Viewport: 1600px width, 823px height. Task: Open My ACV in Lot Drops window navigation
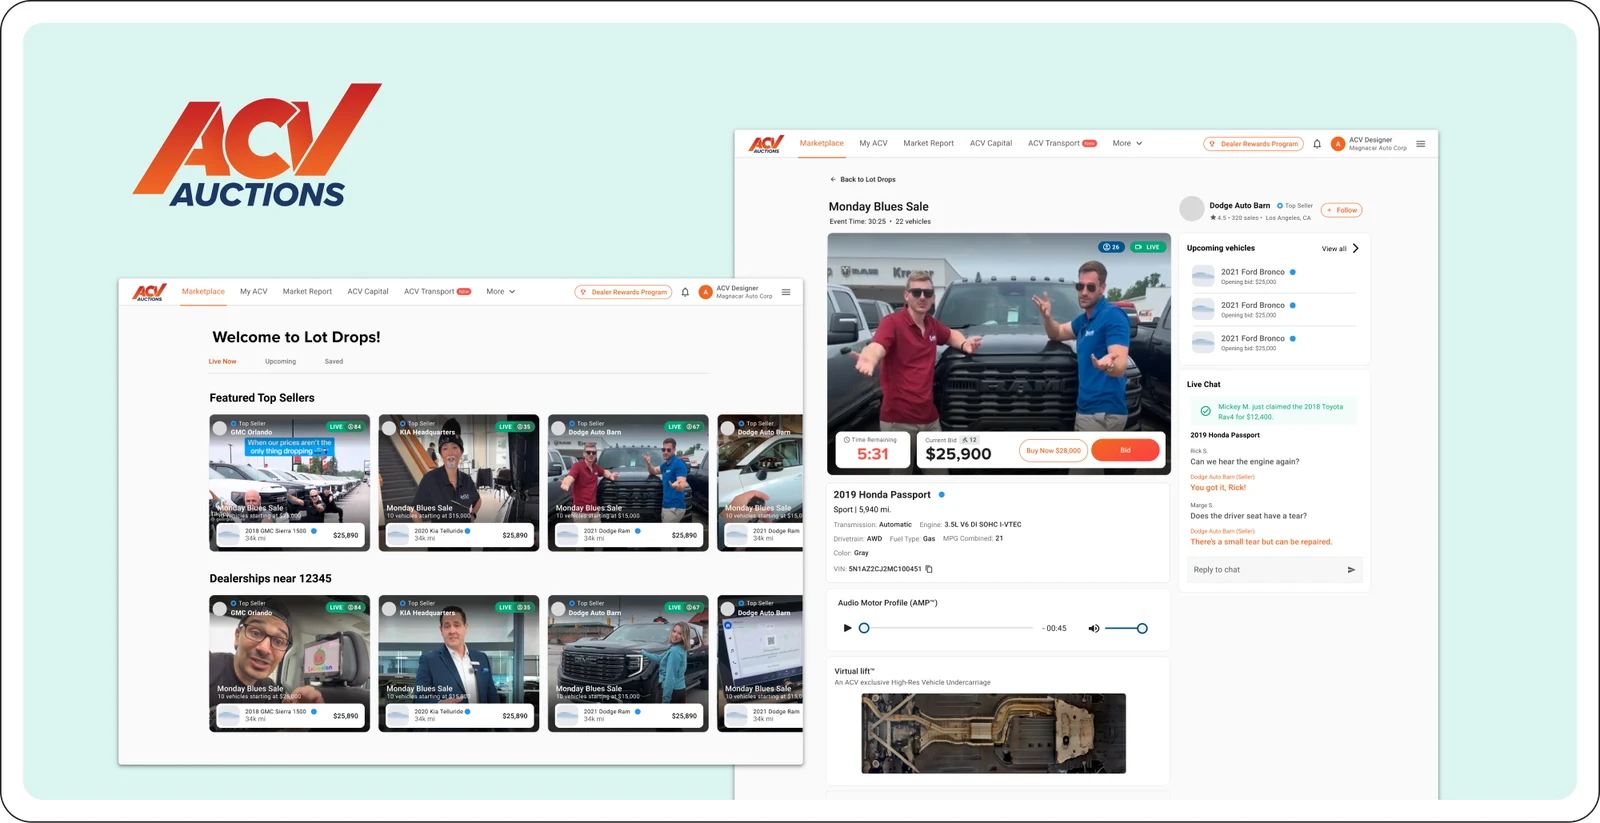(254, 292)
